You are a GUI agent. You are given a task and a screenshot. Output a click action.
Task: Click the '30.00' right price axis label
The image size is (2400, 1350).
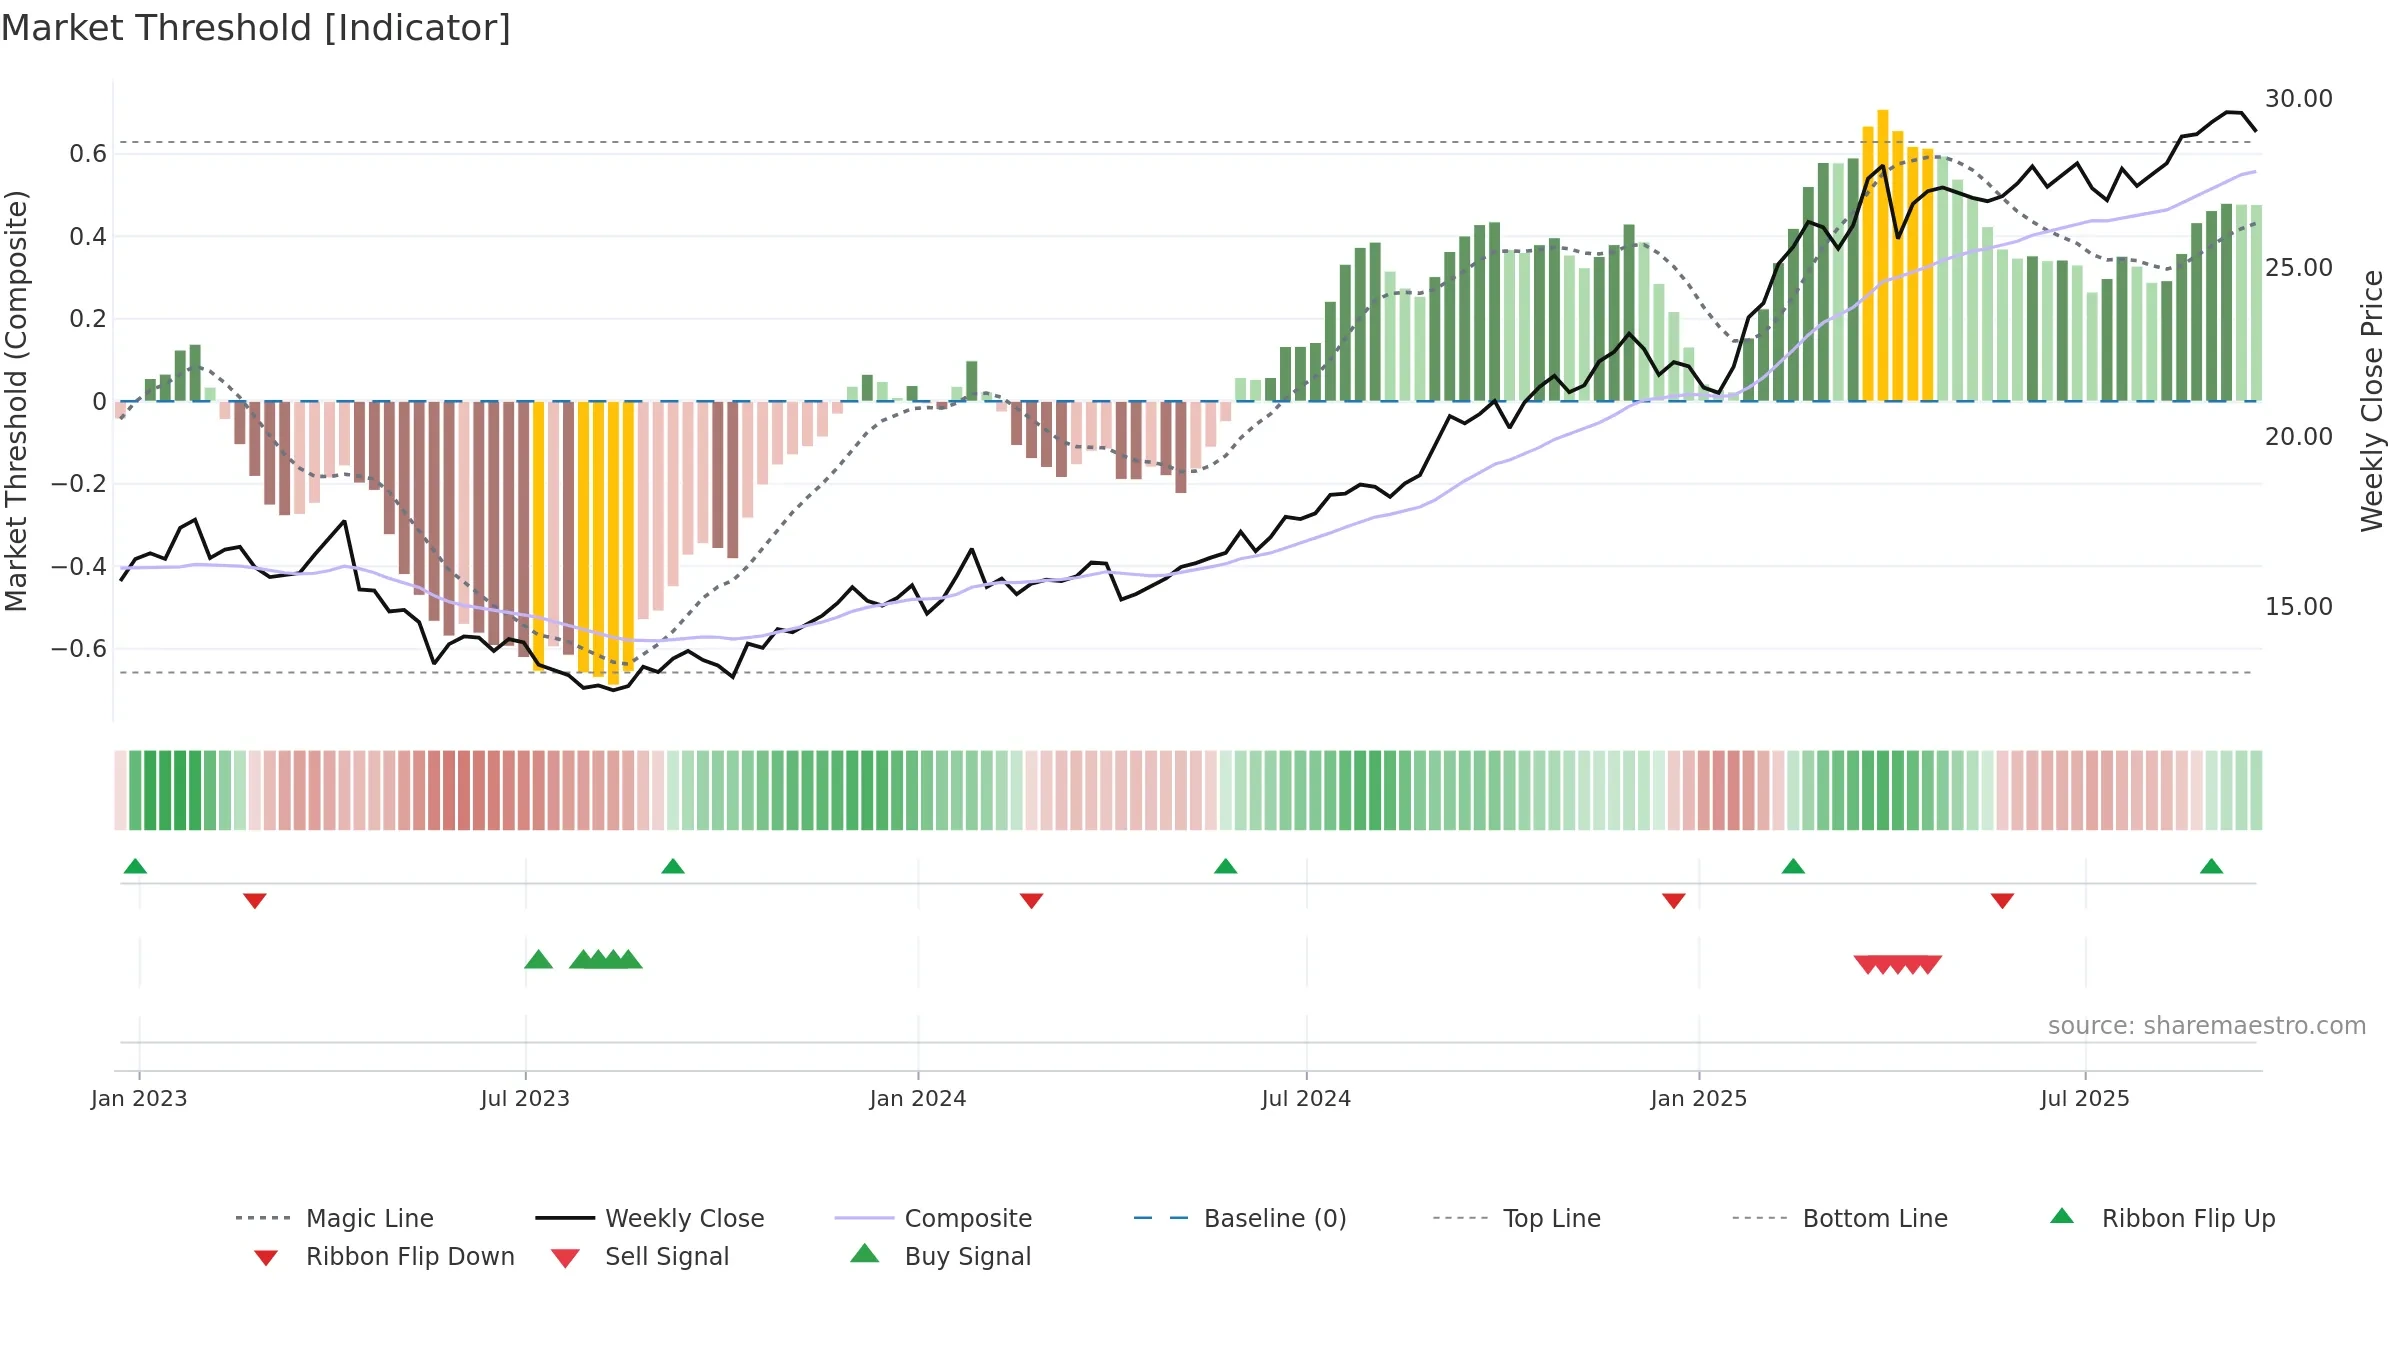[x=2299, y=99]
